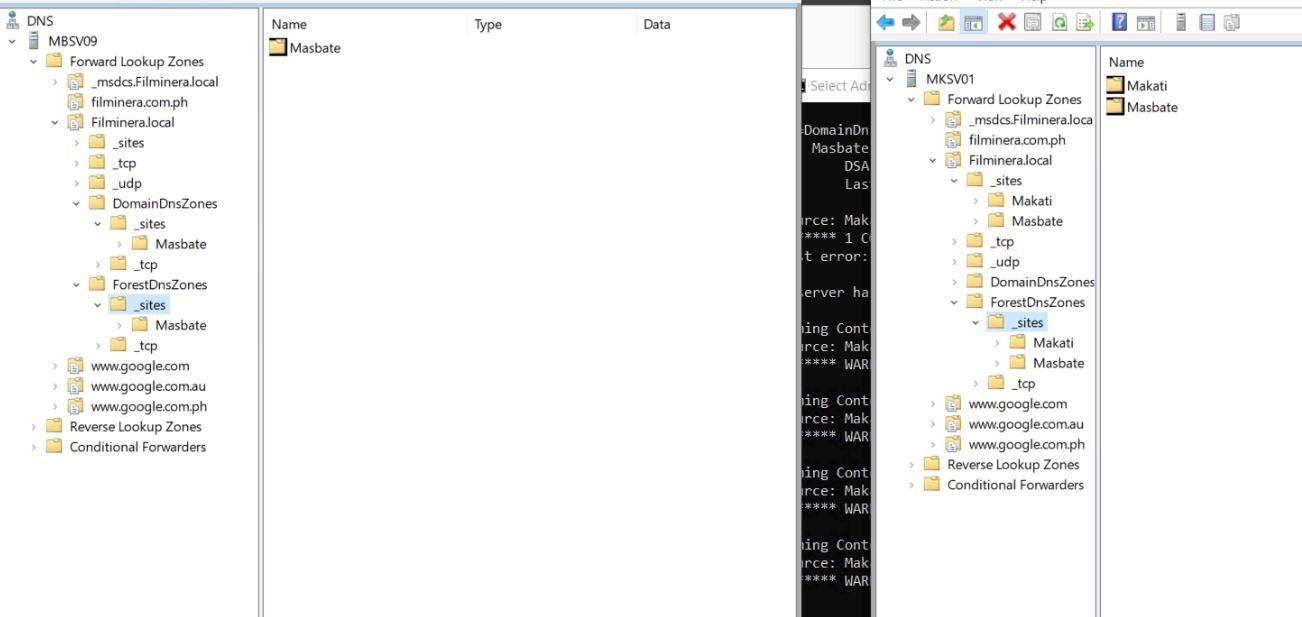Expand DomainDnsZones in the MKSV01 tree
1302x617 pixels.
click(x=955, y=282)
